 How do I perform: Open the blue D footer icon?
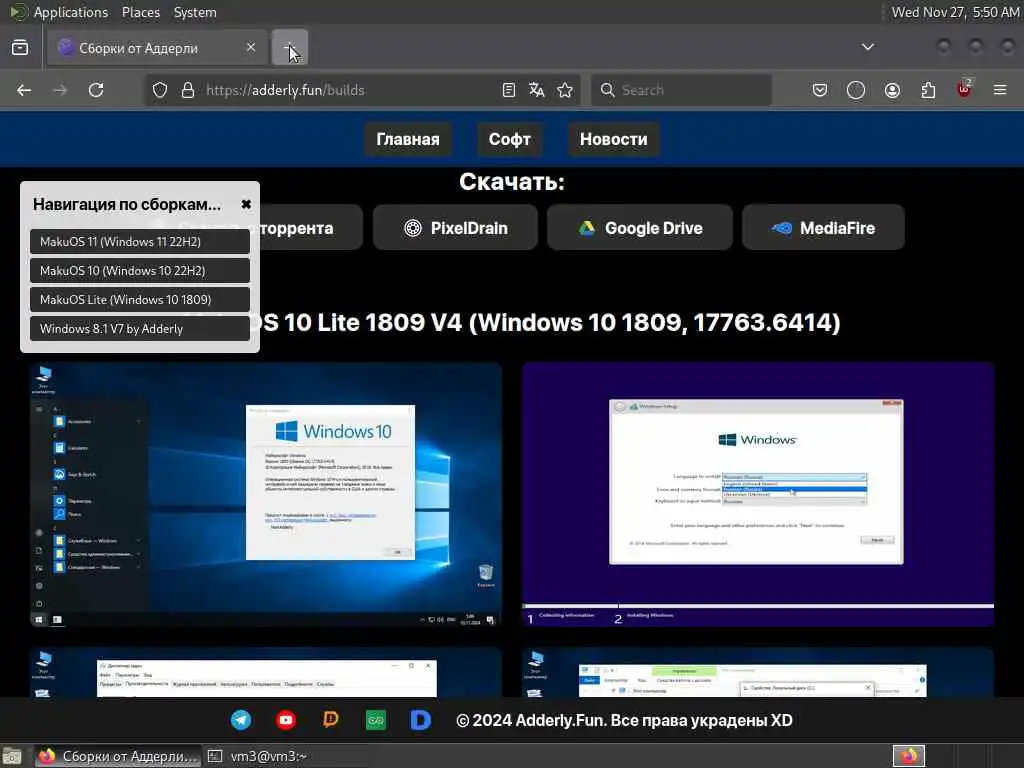[421, 720]
